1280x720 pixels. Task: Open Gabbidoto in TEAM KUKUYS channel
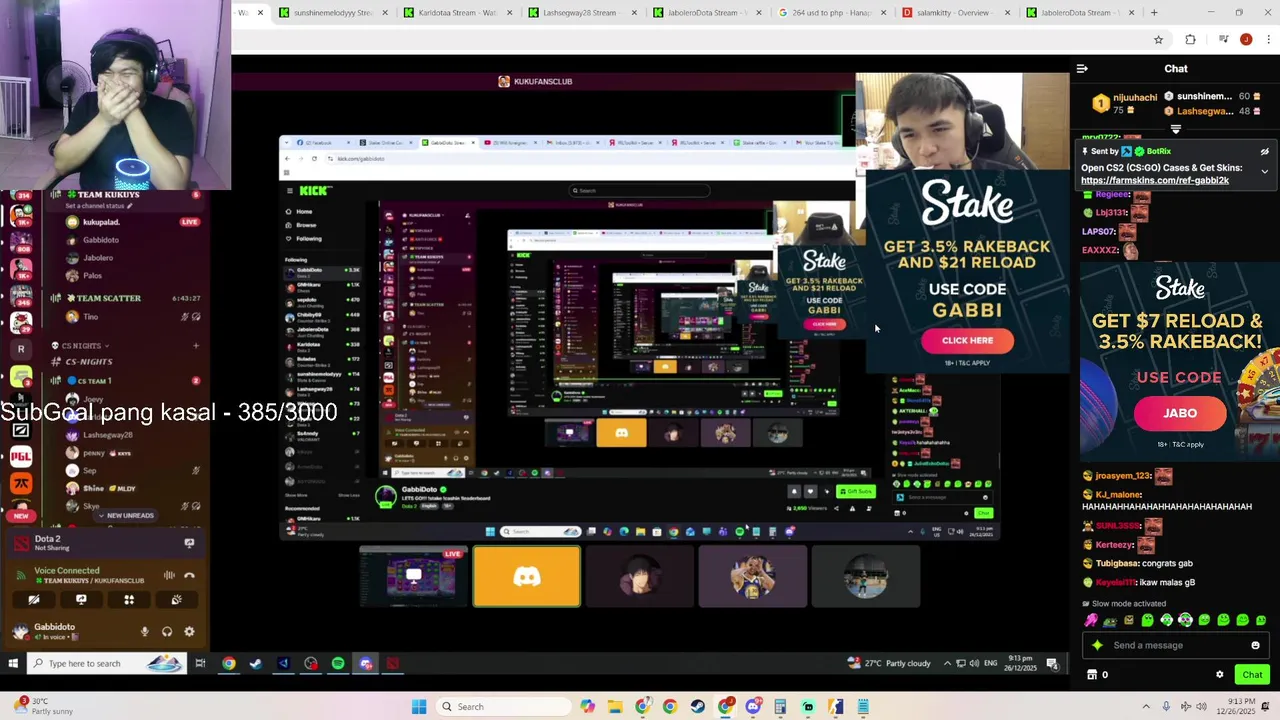click(x=102, y=240)
